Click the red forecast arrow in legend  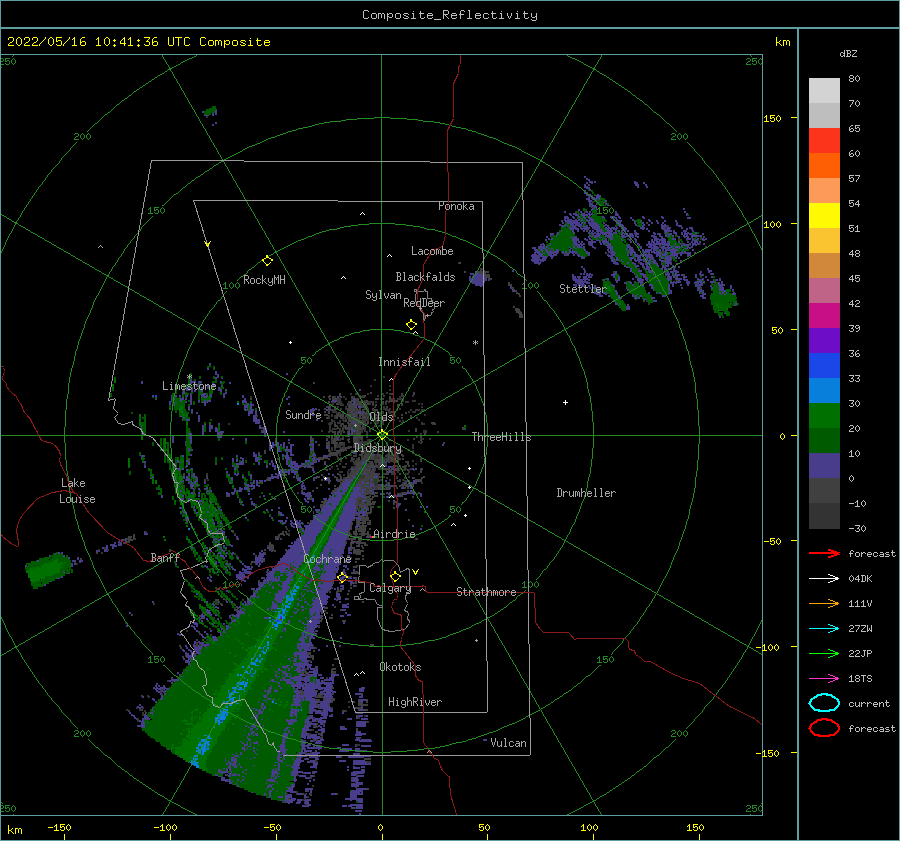[824, 553]
